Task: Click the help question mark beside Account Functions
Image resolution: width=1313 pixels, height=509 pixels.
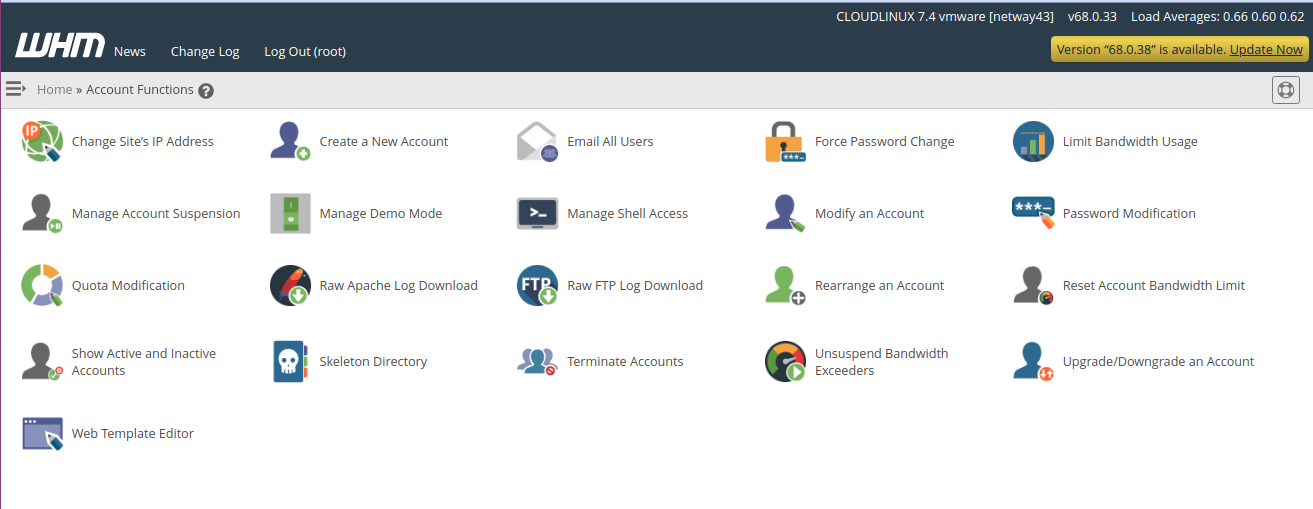Action: point(206,91)
